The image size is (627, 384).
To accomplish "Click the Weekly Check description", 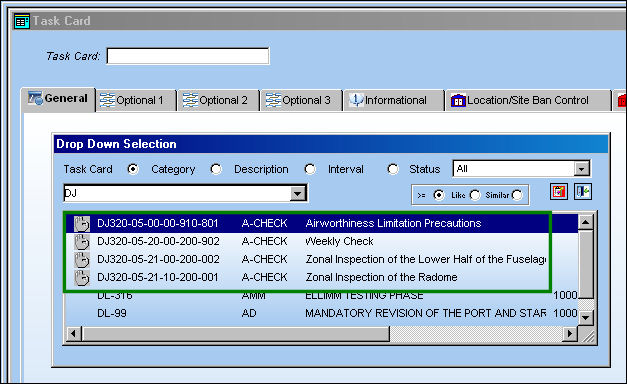I will (x=339, y=241).
